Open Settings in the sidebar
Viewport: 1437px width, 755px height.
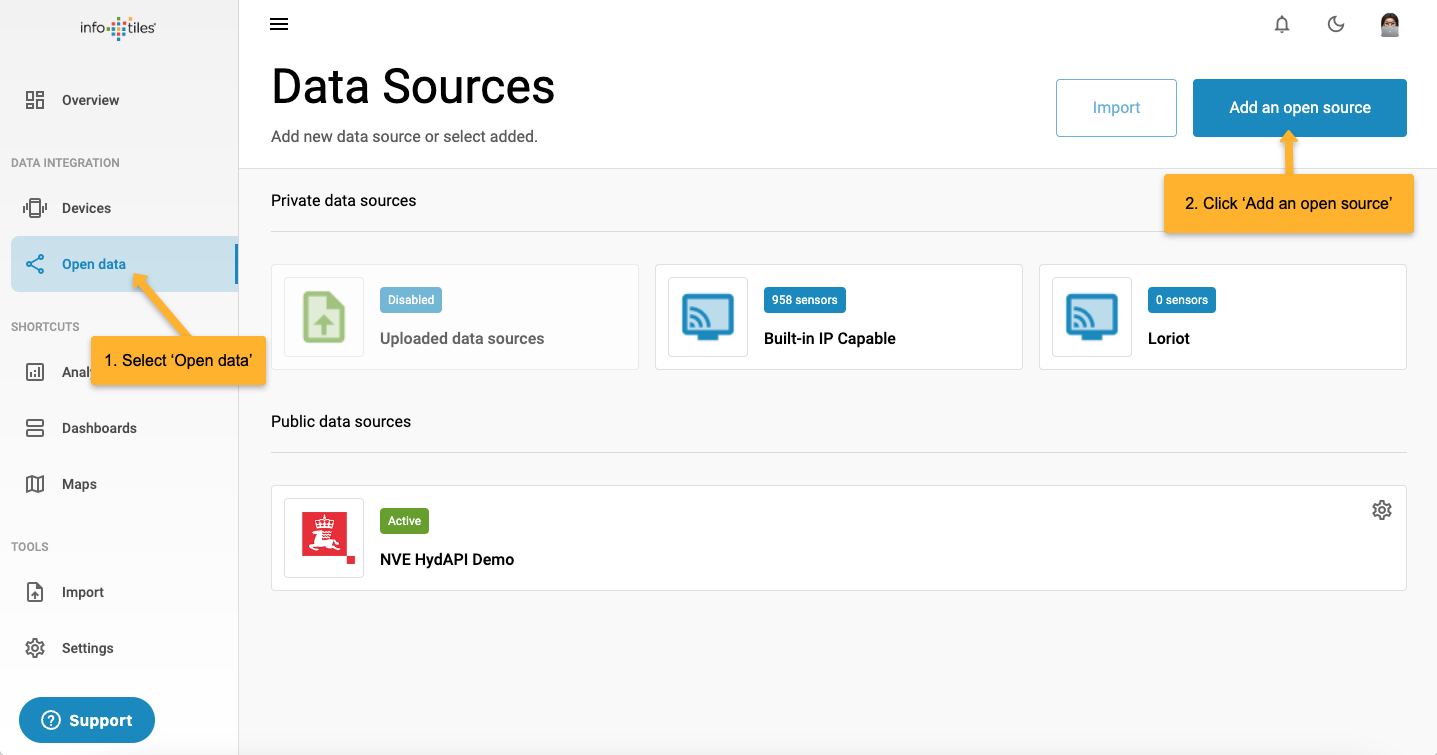(87, 648)
